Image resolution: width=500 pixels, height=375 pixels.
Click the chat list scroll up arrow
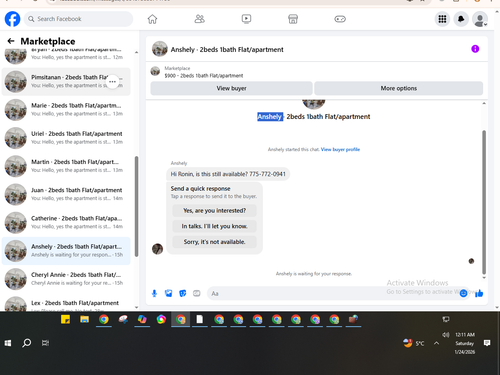tap(136, 52)
